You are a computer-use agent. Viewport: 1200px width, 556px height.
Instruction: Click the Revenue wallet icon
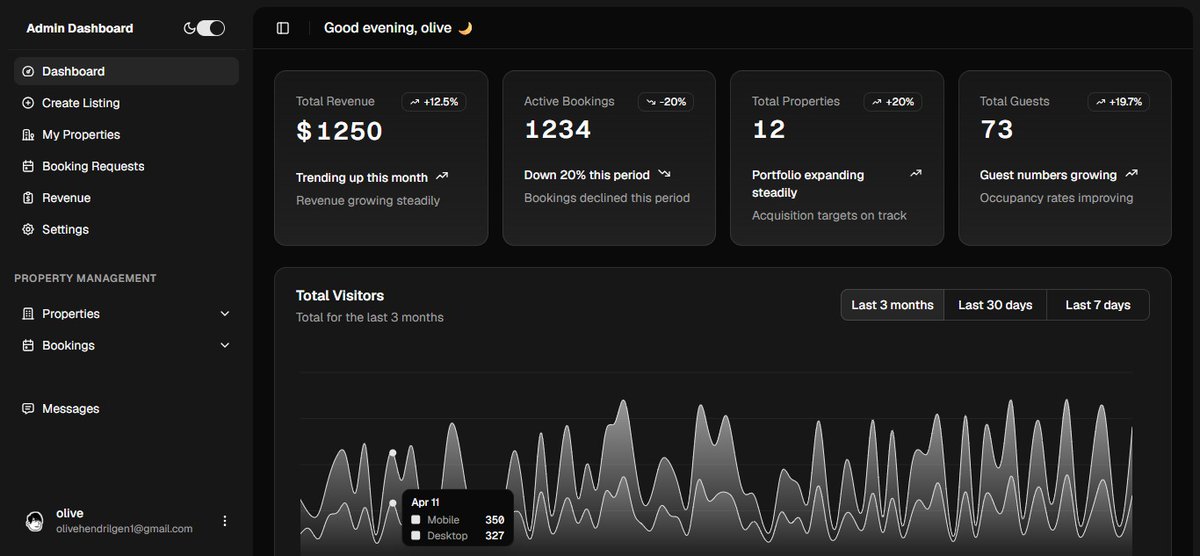click(28, 198)
